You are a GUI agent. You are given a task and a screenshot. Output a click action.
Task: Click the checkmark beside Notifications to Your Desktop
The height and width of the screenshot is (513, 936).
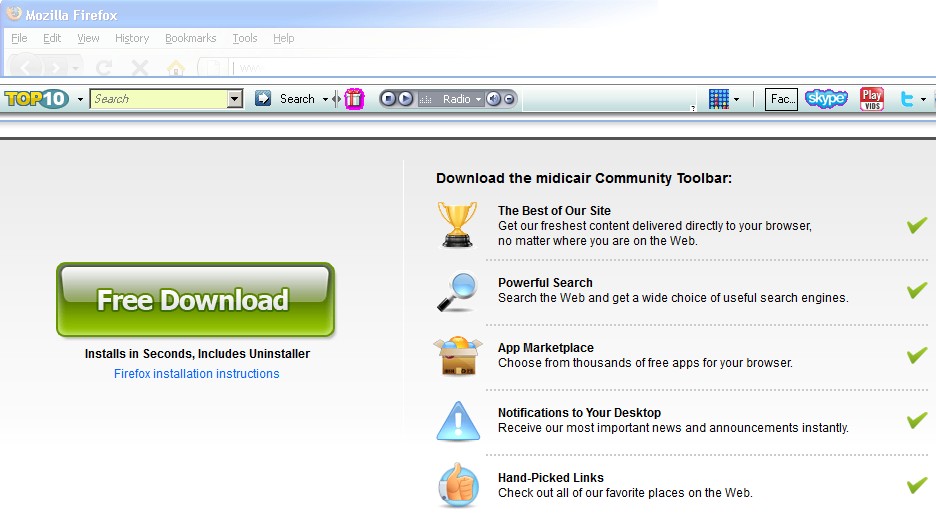(917, 420)
